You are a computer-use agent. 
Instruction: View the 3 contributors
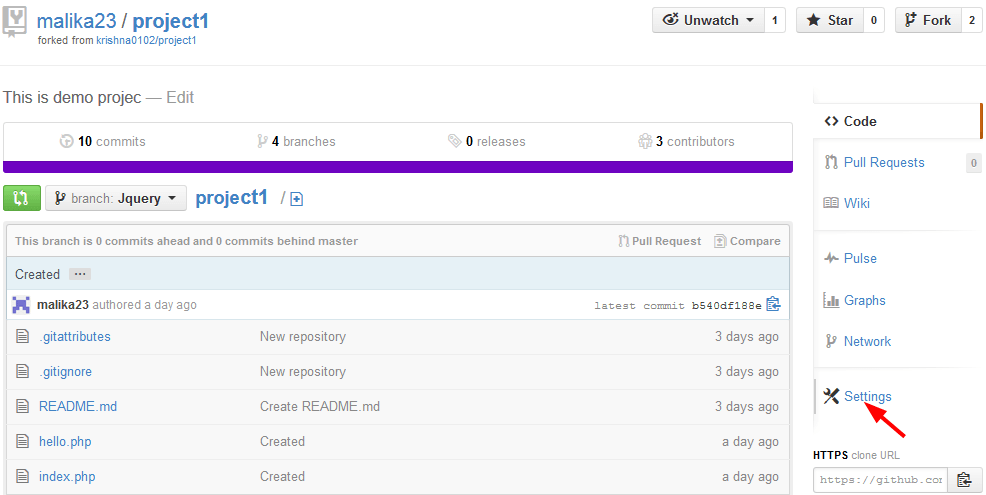coord(686,142)
